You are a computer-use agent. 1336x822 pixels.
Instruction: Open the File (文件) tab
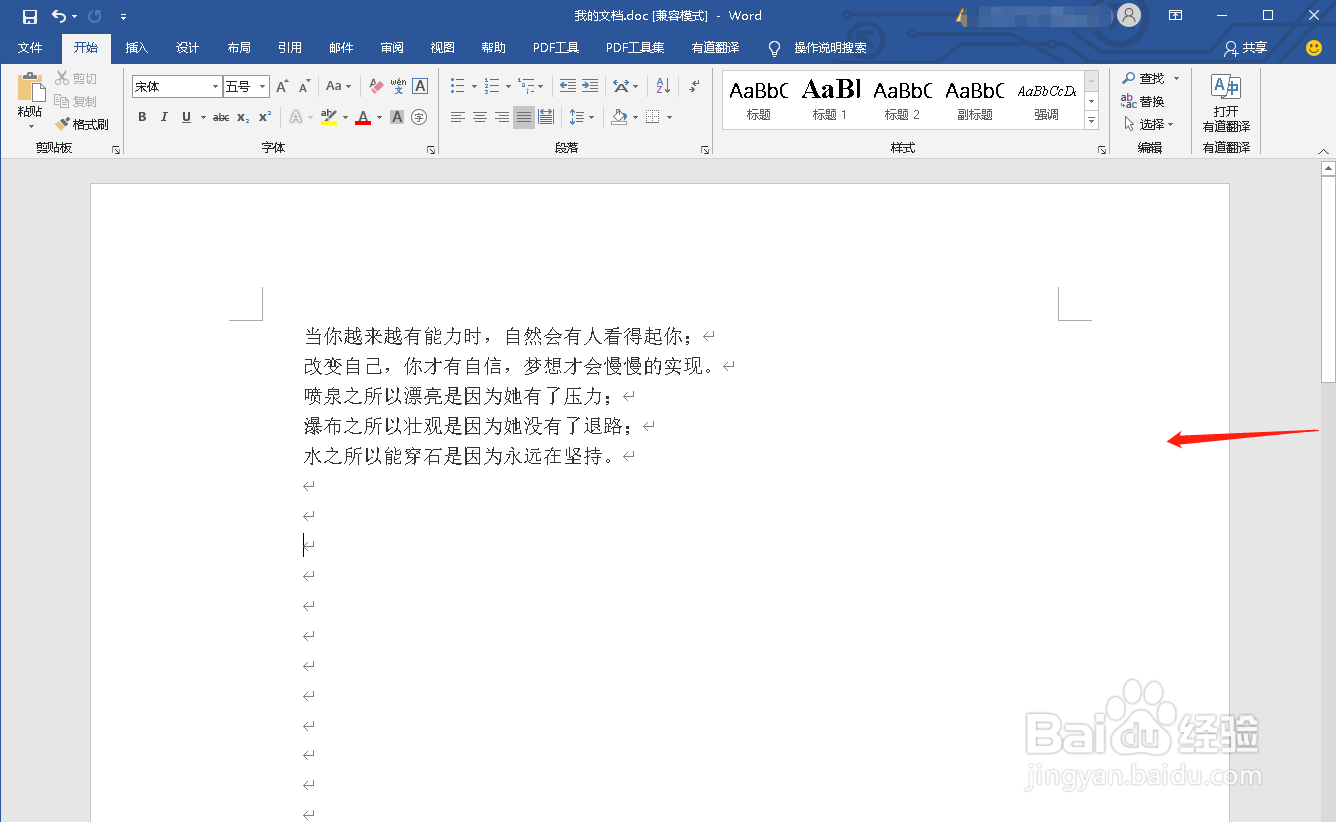click(x=30, y=48)
